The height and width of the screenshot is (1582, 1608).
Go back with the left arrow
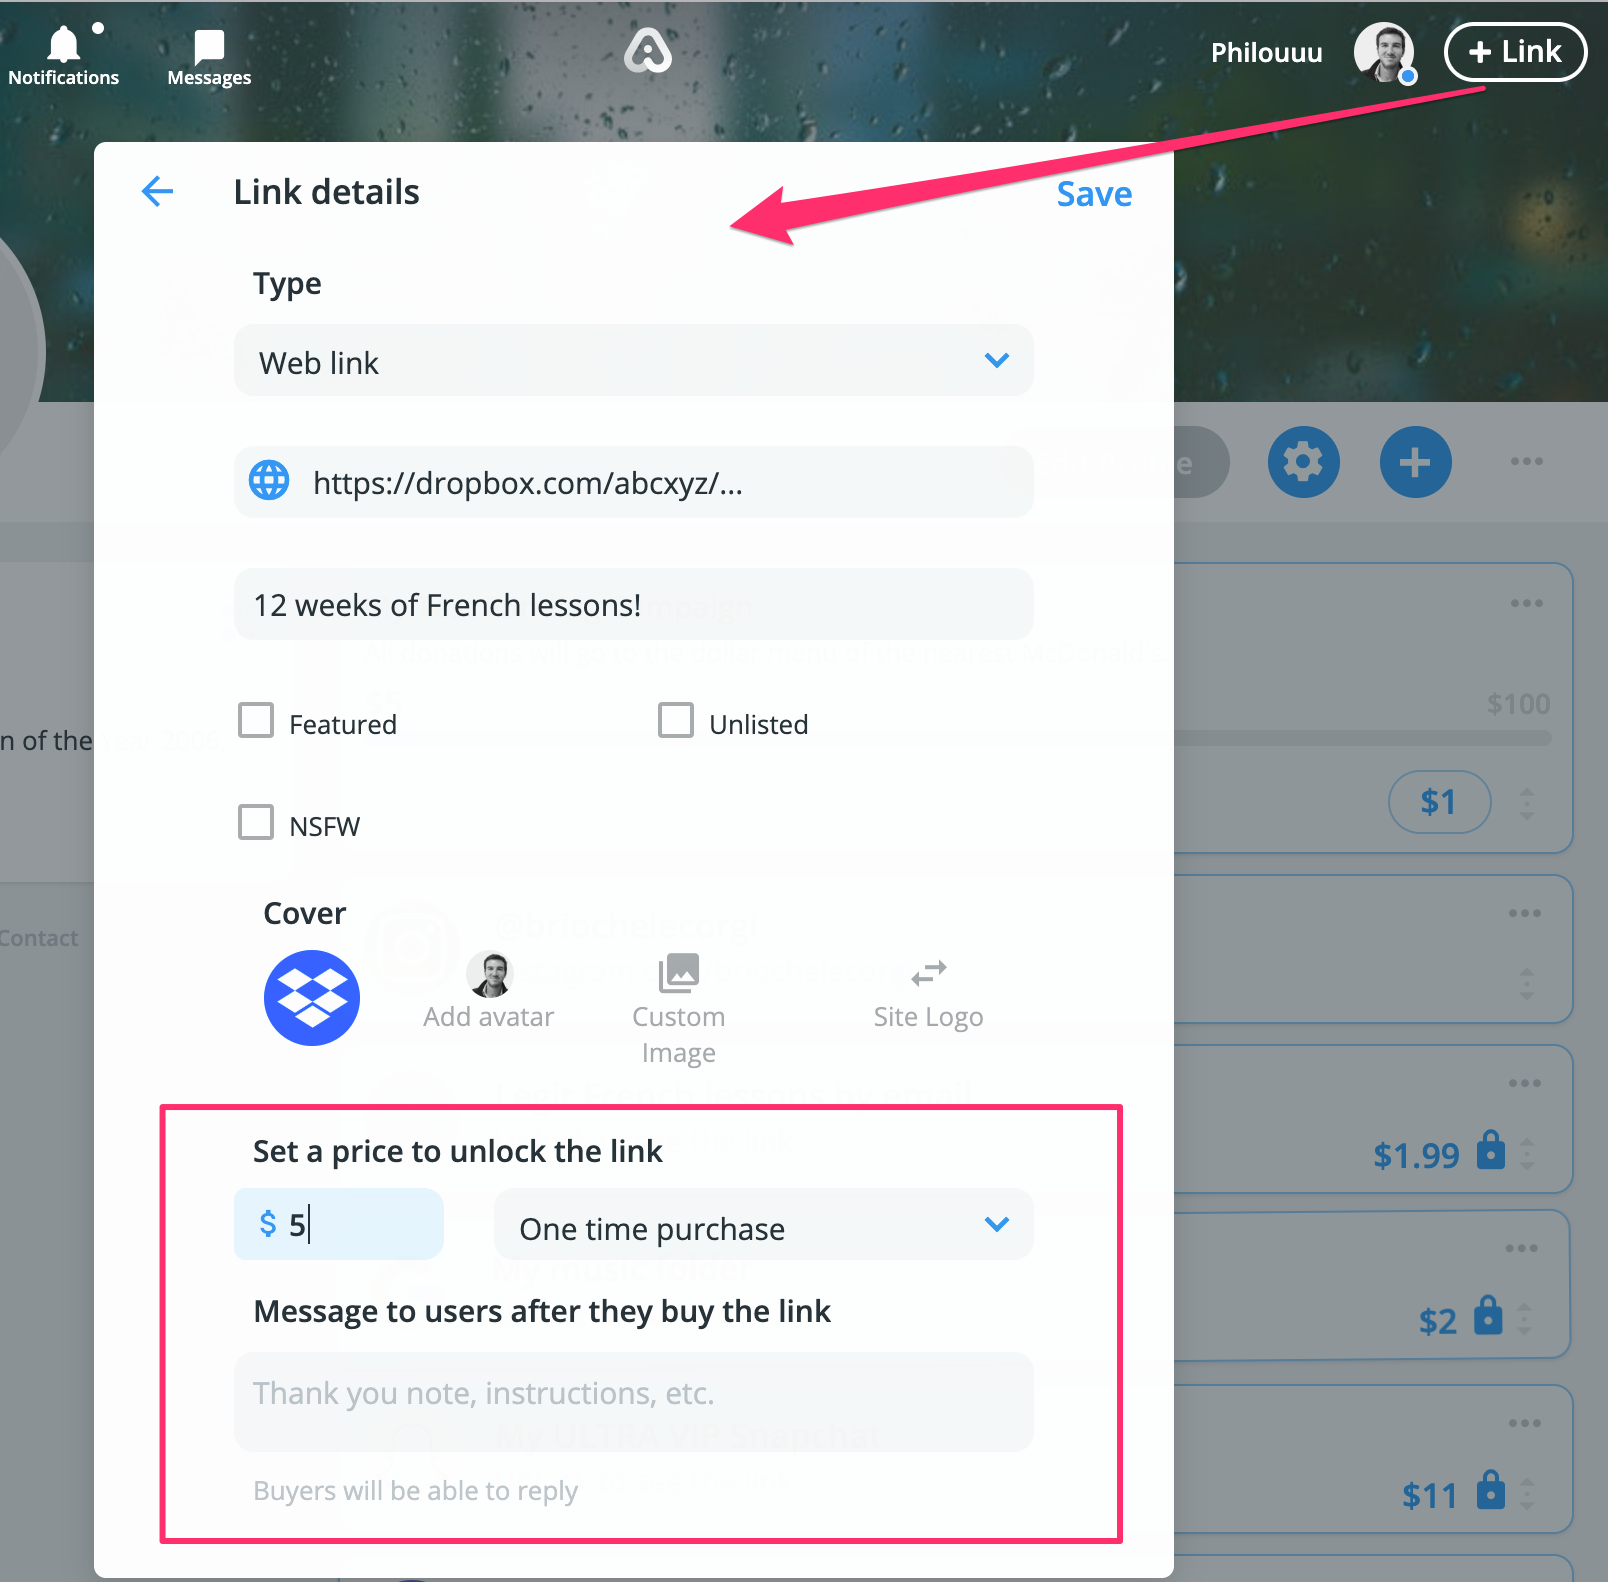point(158,191)
